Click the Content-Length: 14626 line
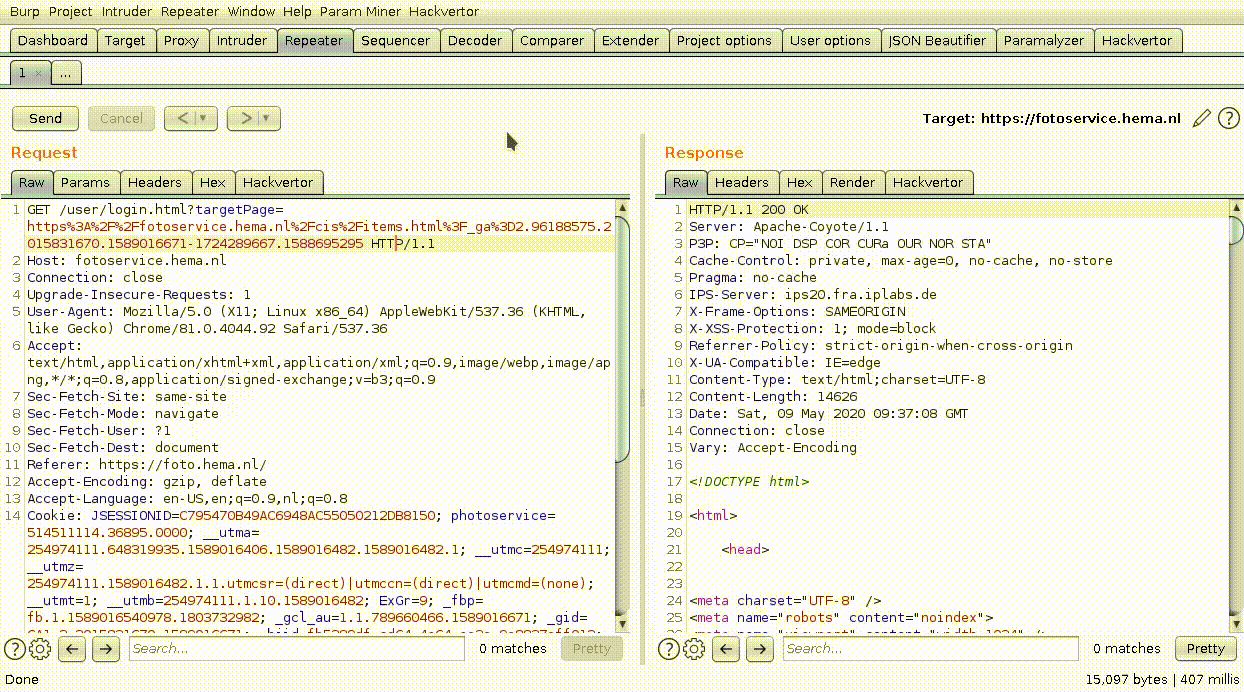The image size is (1244, 692). pyautogui.click(x=773, y=396)
